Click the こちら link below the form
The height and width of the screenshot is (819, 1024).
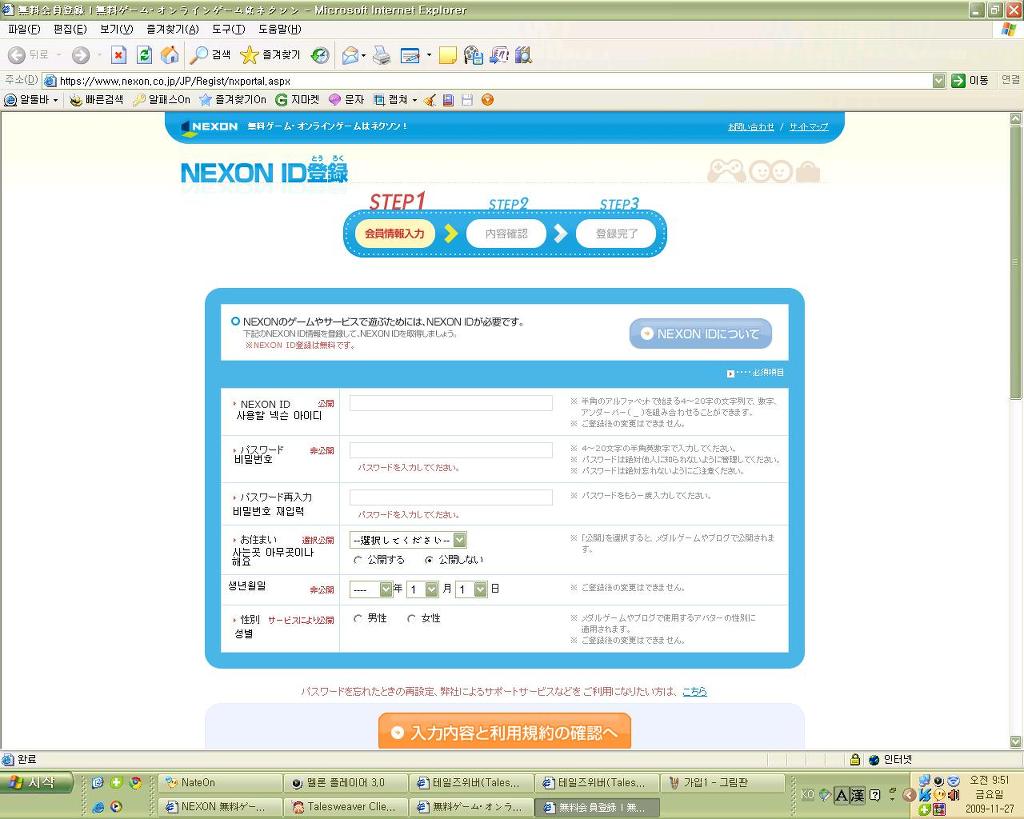point(695,691)
